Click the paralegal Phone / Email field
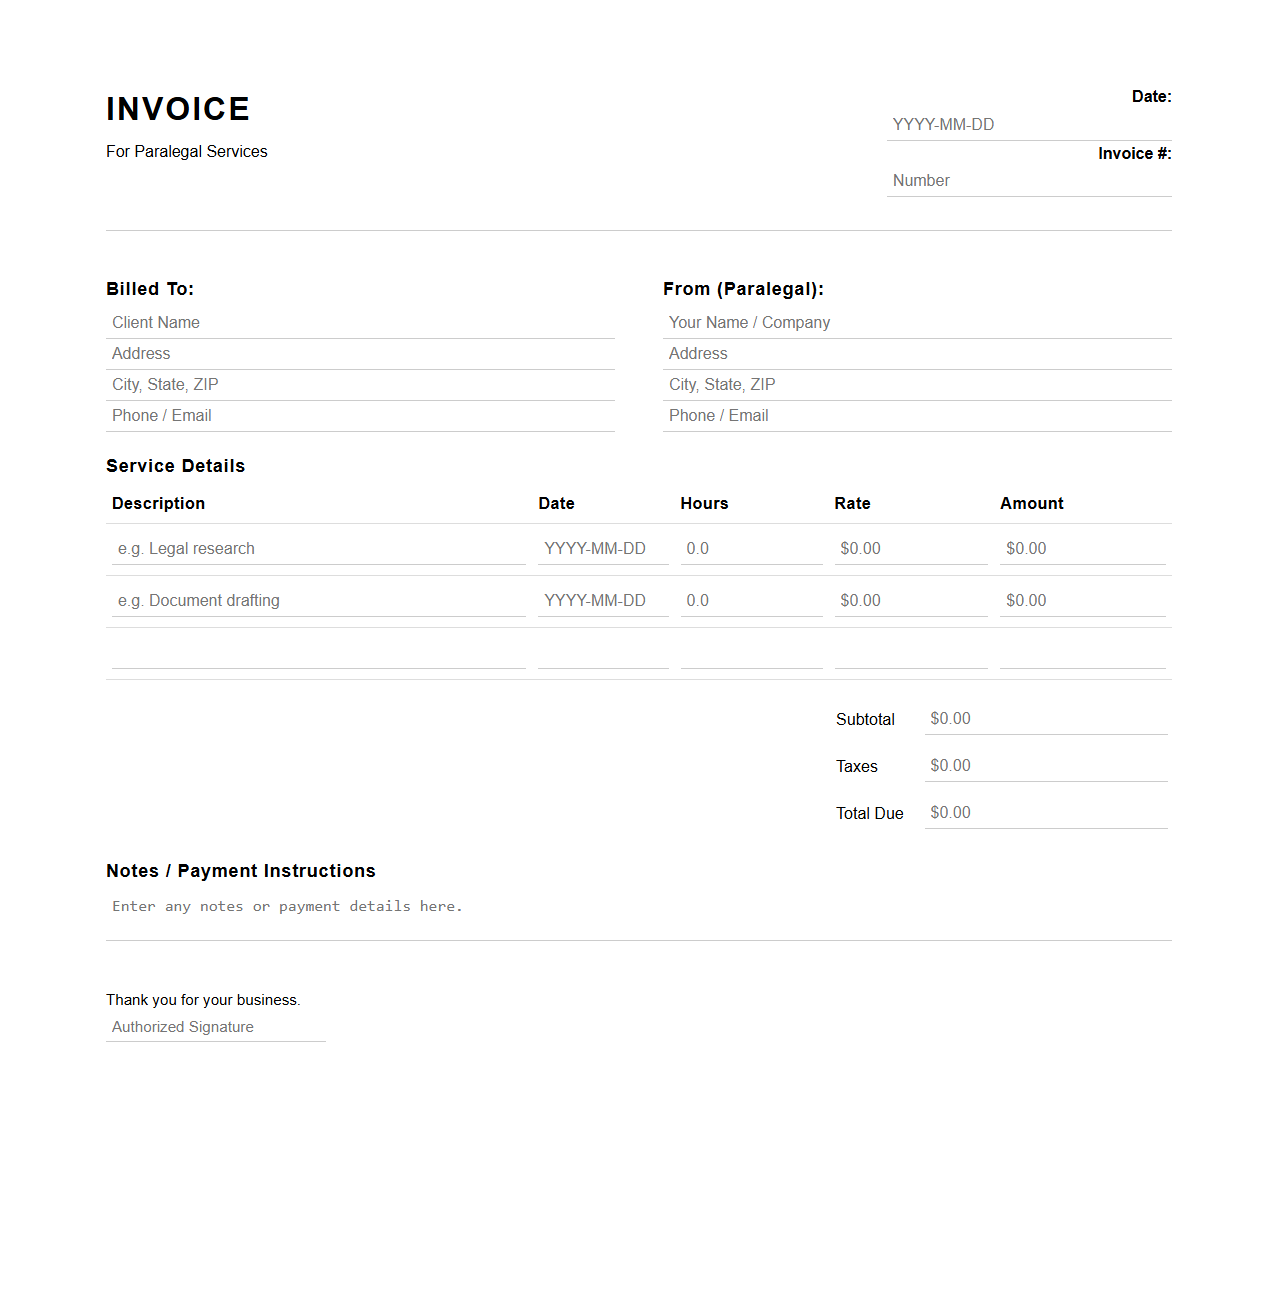The height and width of the screenshot is (1300, 1278). [916, 415]
